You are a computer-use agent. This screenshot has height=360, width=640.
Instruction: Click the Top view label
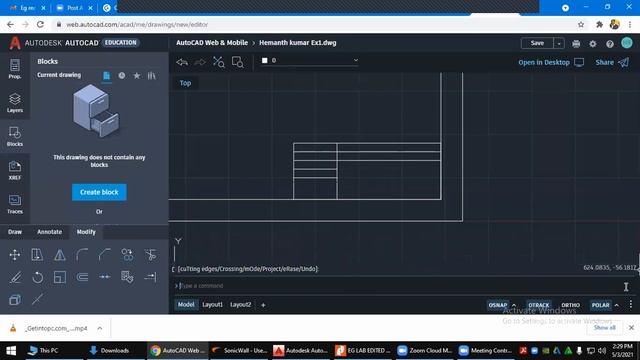185,83
